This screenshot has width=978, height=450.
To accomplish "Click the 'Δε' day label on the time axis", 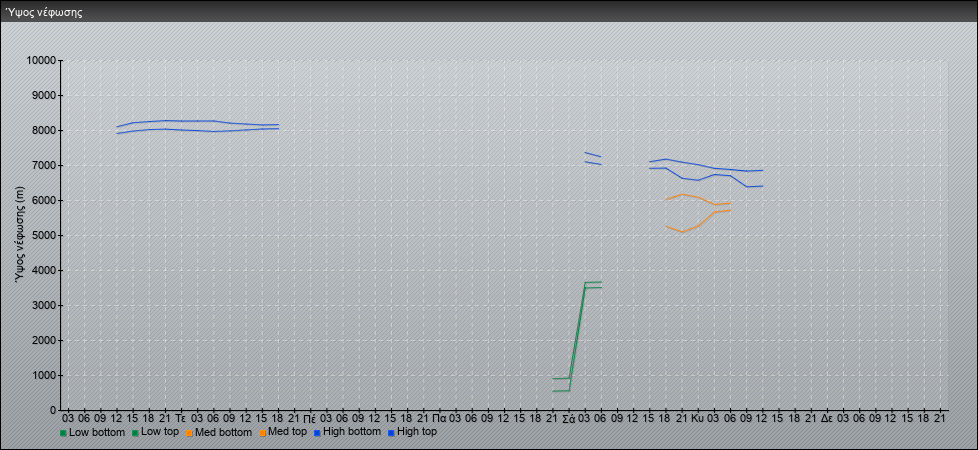I will coord(827,418).
